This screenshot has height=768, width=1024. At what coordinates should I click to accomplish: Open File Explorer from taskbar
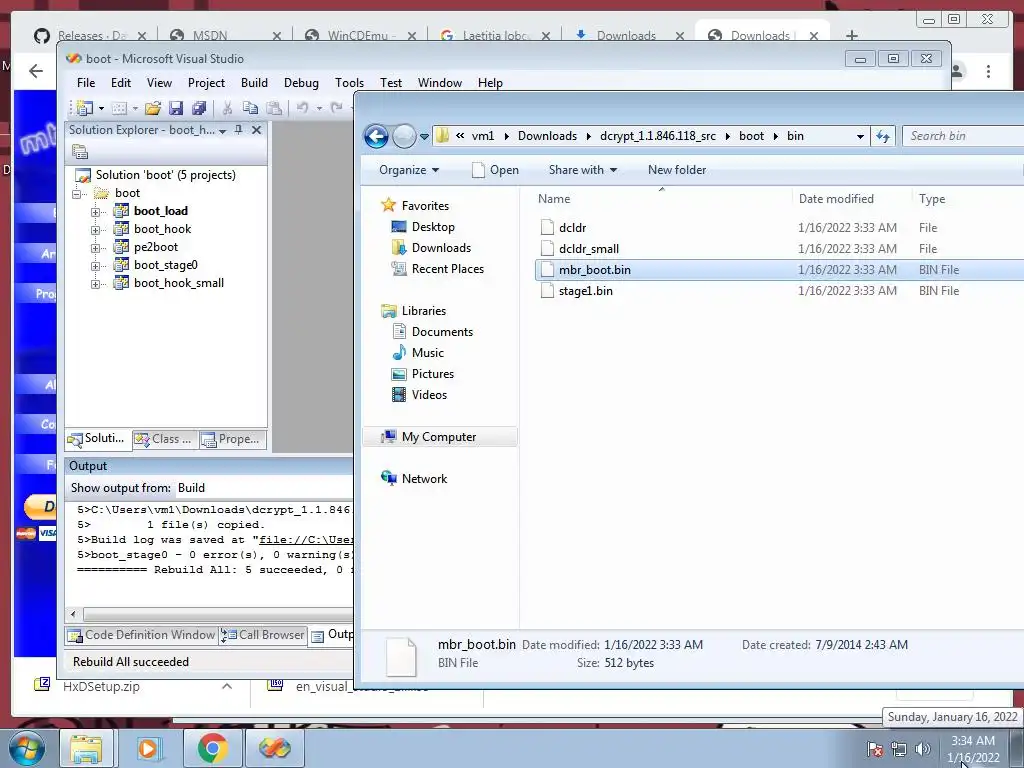click(86, 748)
